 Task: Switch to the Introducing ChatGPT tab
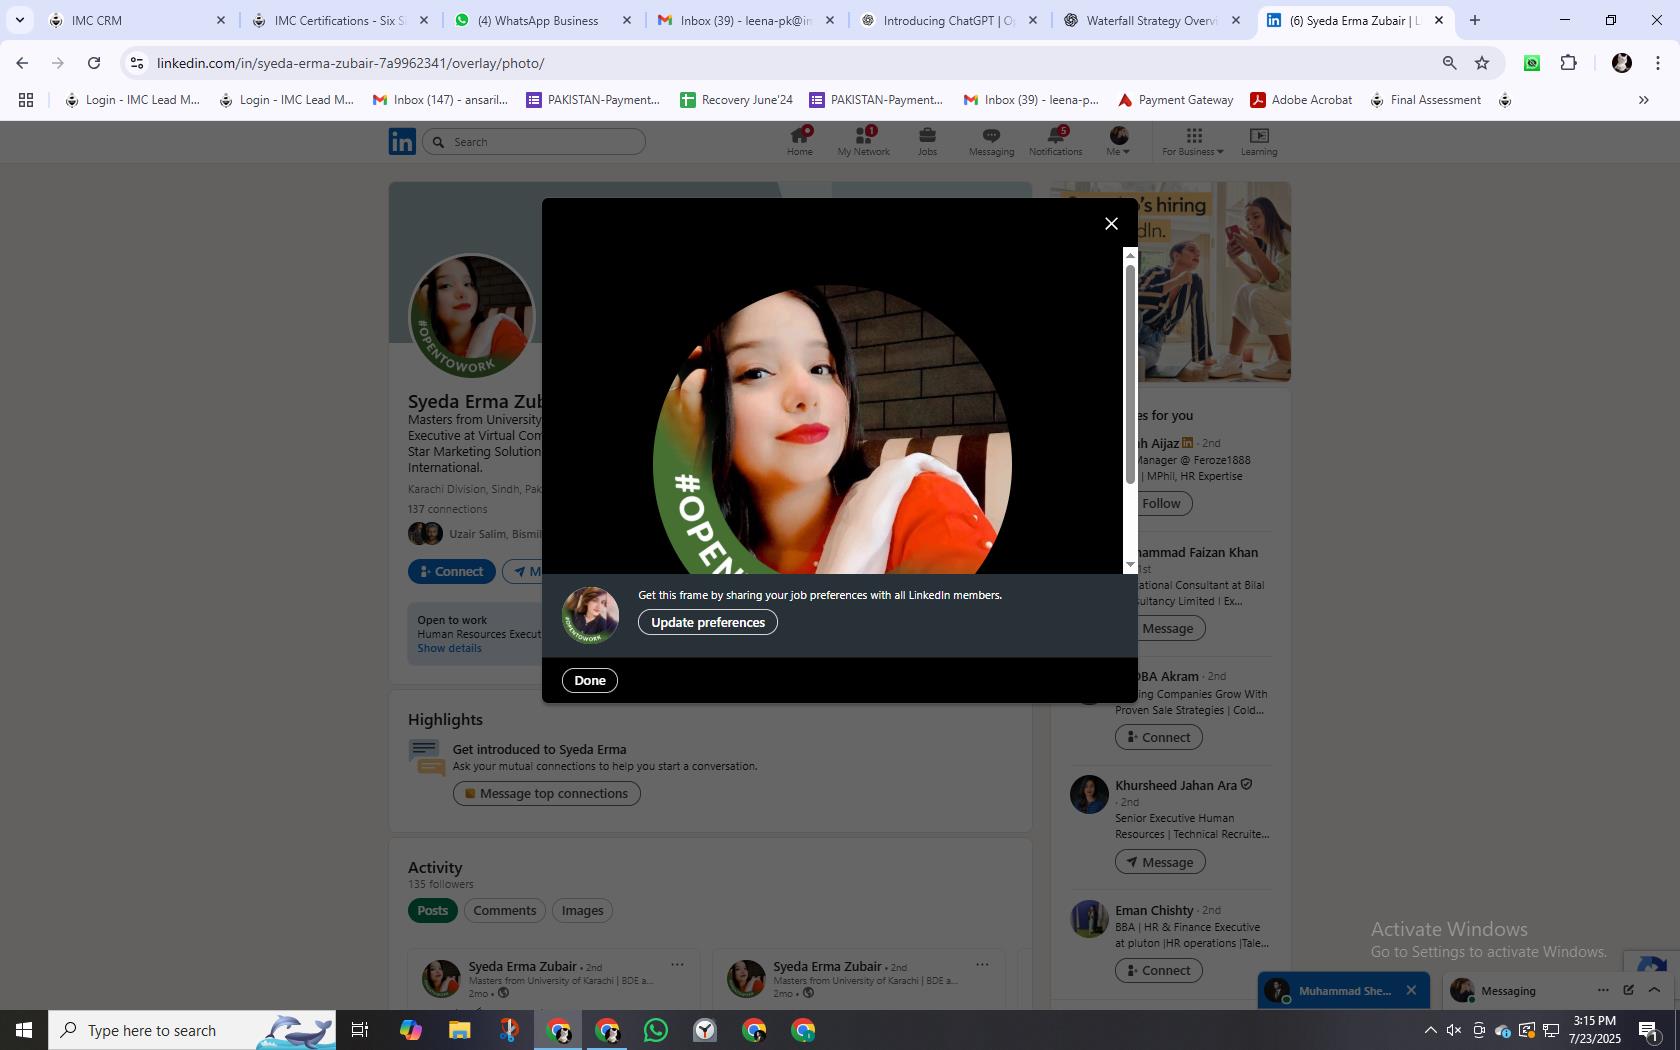point(949,20)
